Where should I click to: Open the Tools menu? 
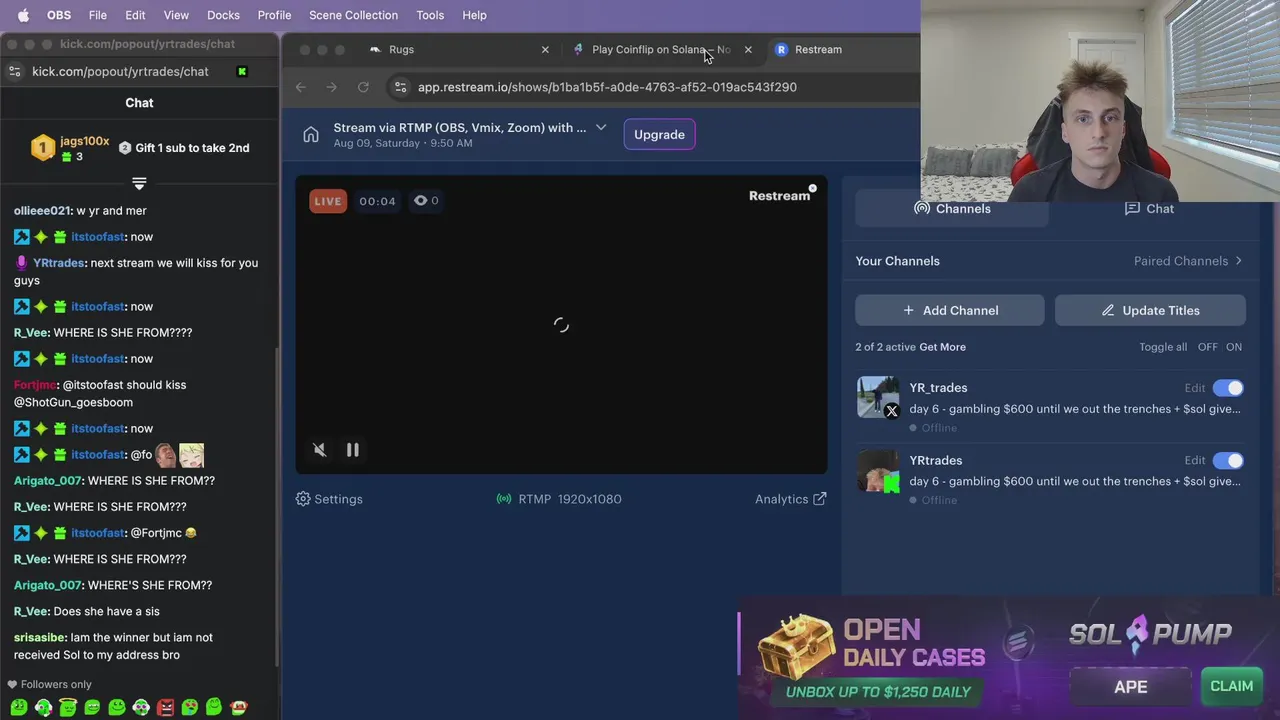(430, 15)
